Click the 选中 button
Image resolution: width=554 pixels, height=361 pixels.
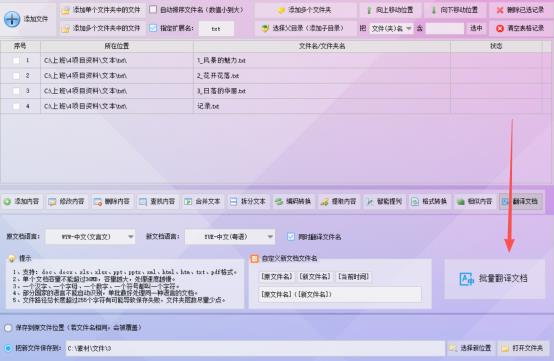pyautogui.click(x=476, y=28)
